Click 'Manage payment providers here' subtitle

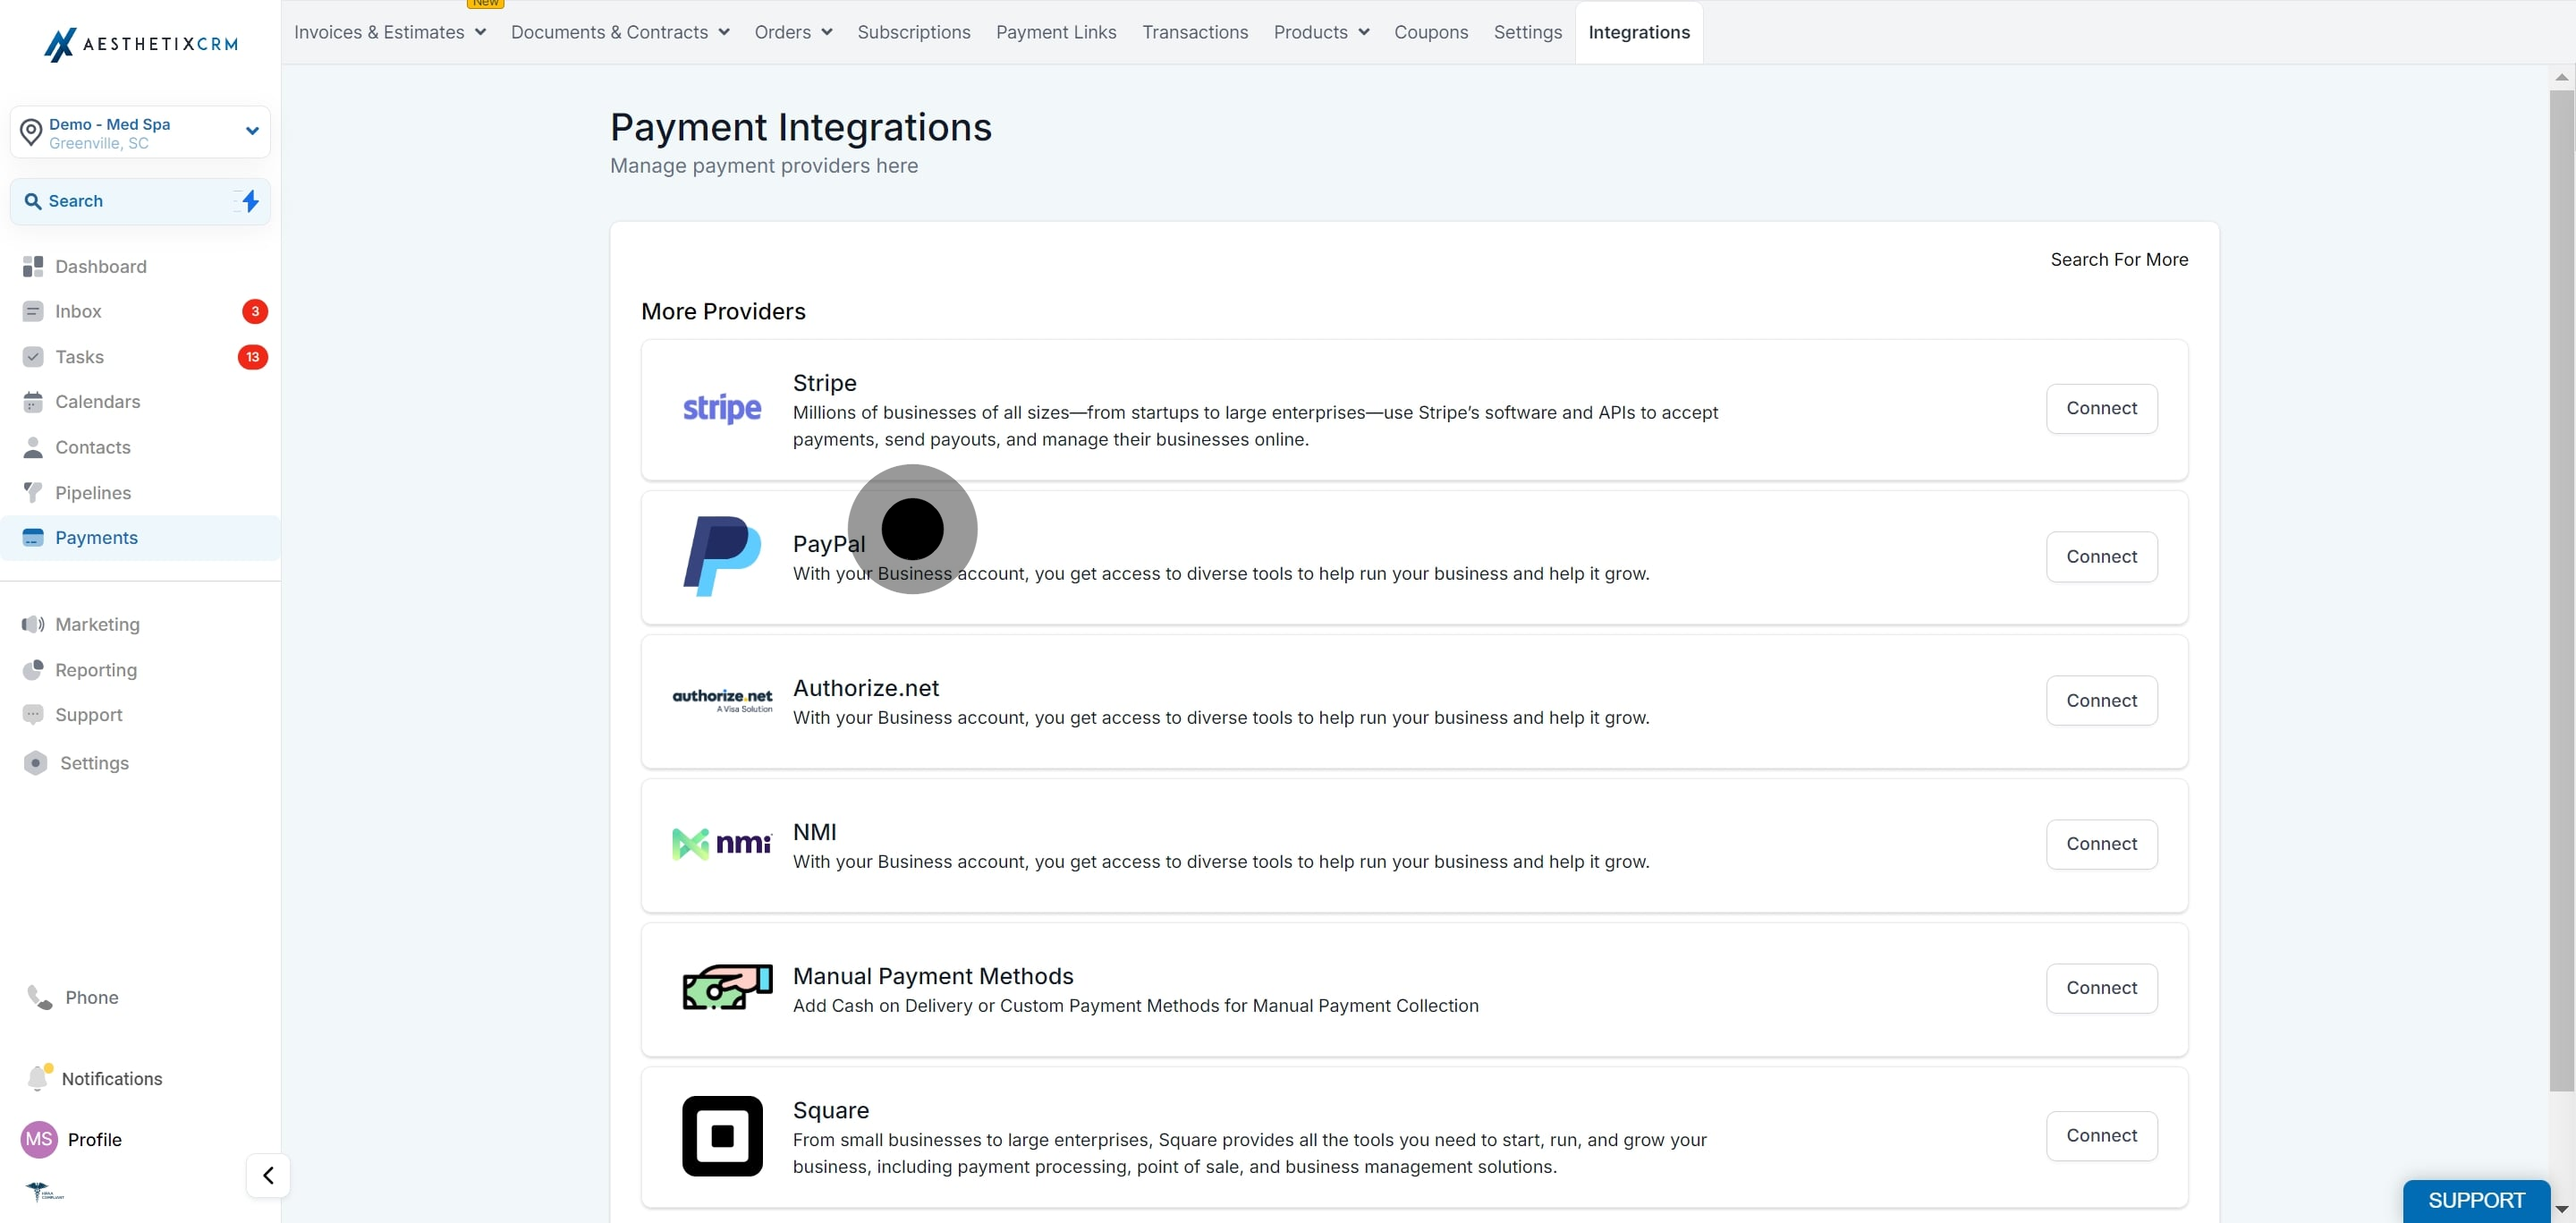[x=764, y=165]
